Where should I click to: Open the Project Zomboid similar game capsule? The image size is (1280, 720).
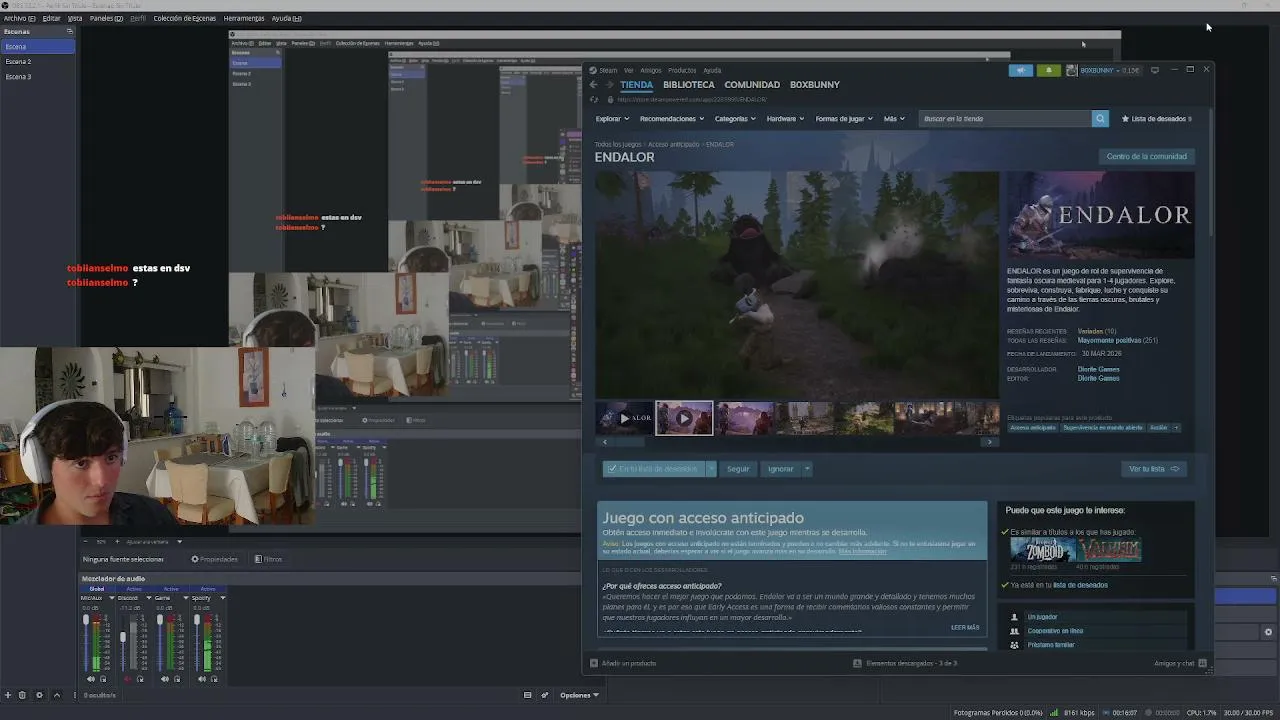tap(1042, 550)
